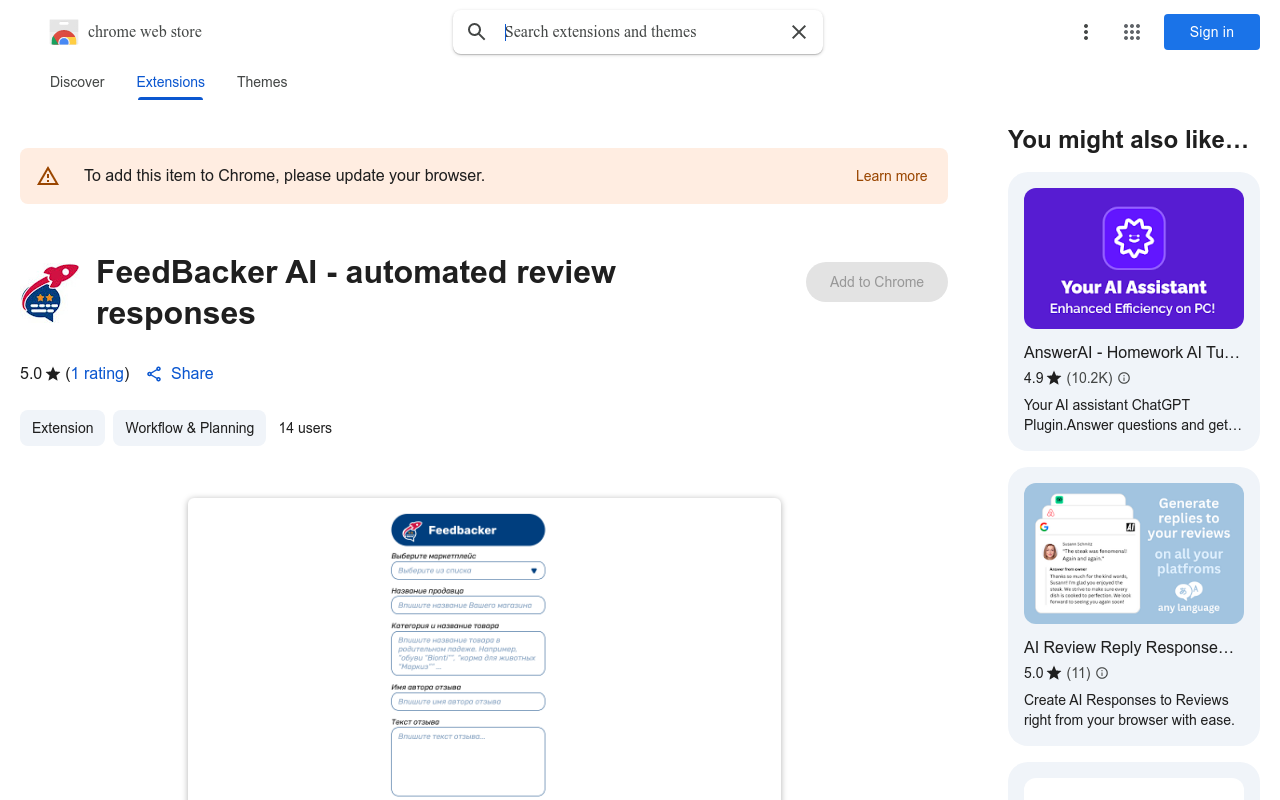This screenshot has width=1280, height=800.
Task: Go to the Themes tab
Action: [x=262, y=82]
